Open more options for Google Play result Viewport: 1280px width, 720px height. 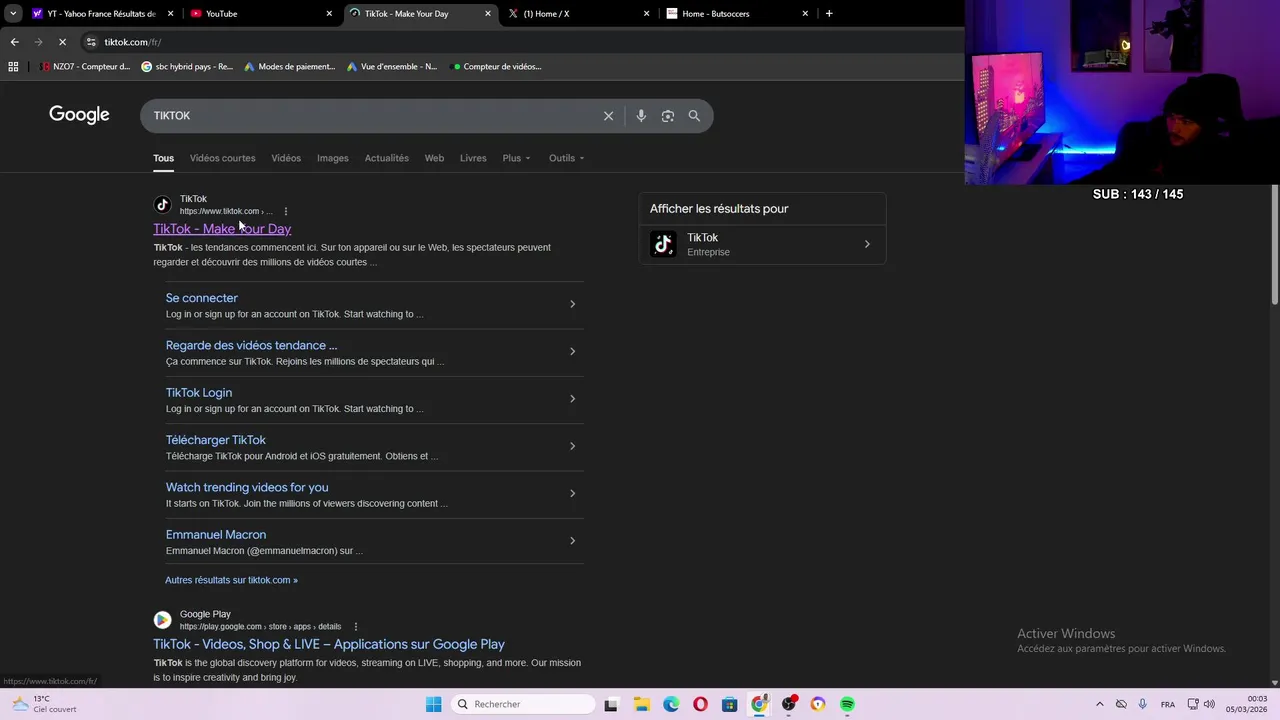pyautogui.click(x=355, y=627)
